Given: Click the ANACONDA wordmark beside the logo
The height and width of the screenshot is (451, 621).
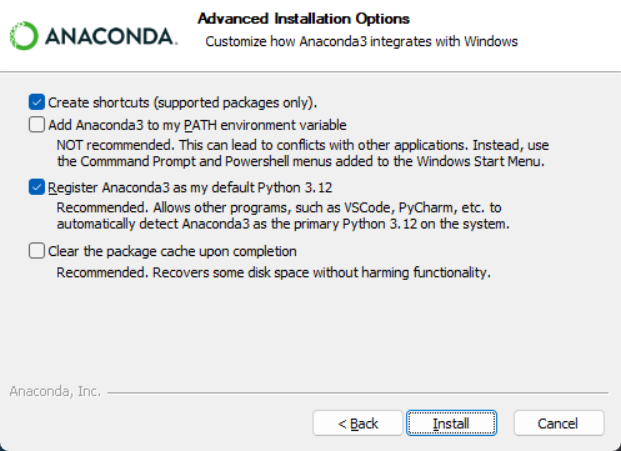Looking at the screenshot, I should tap(111, 36).
